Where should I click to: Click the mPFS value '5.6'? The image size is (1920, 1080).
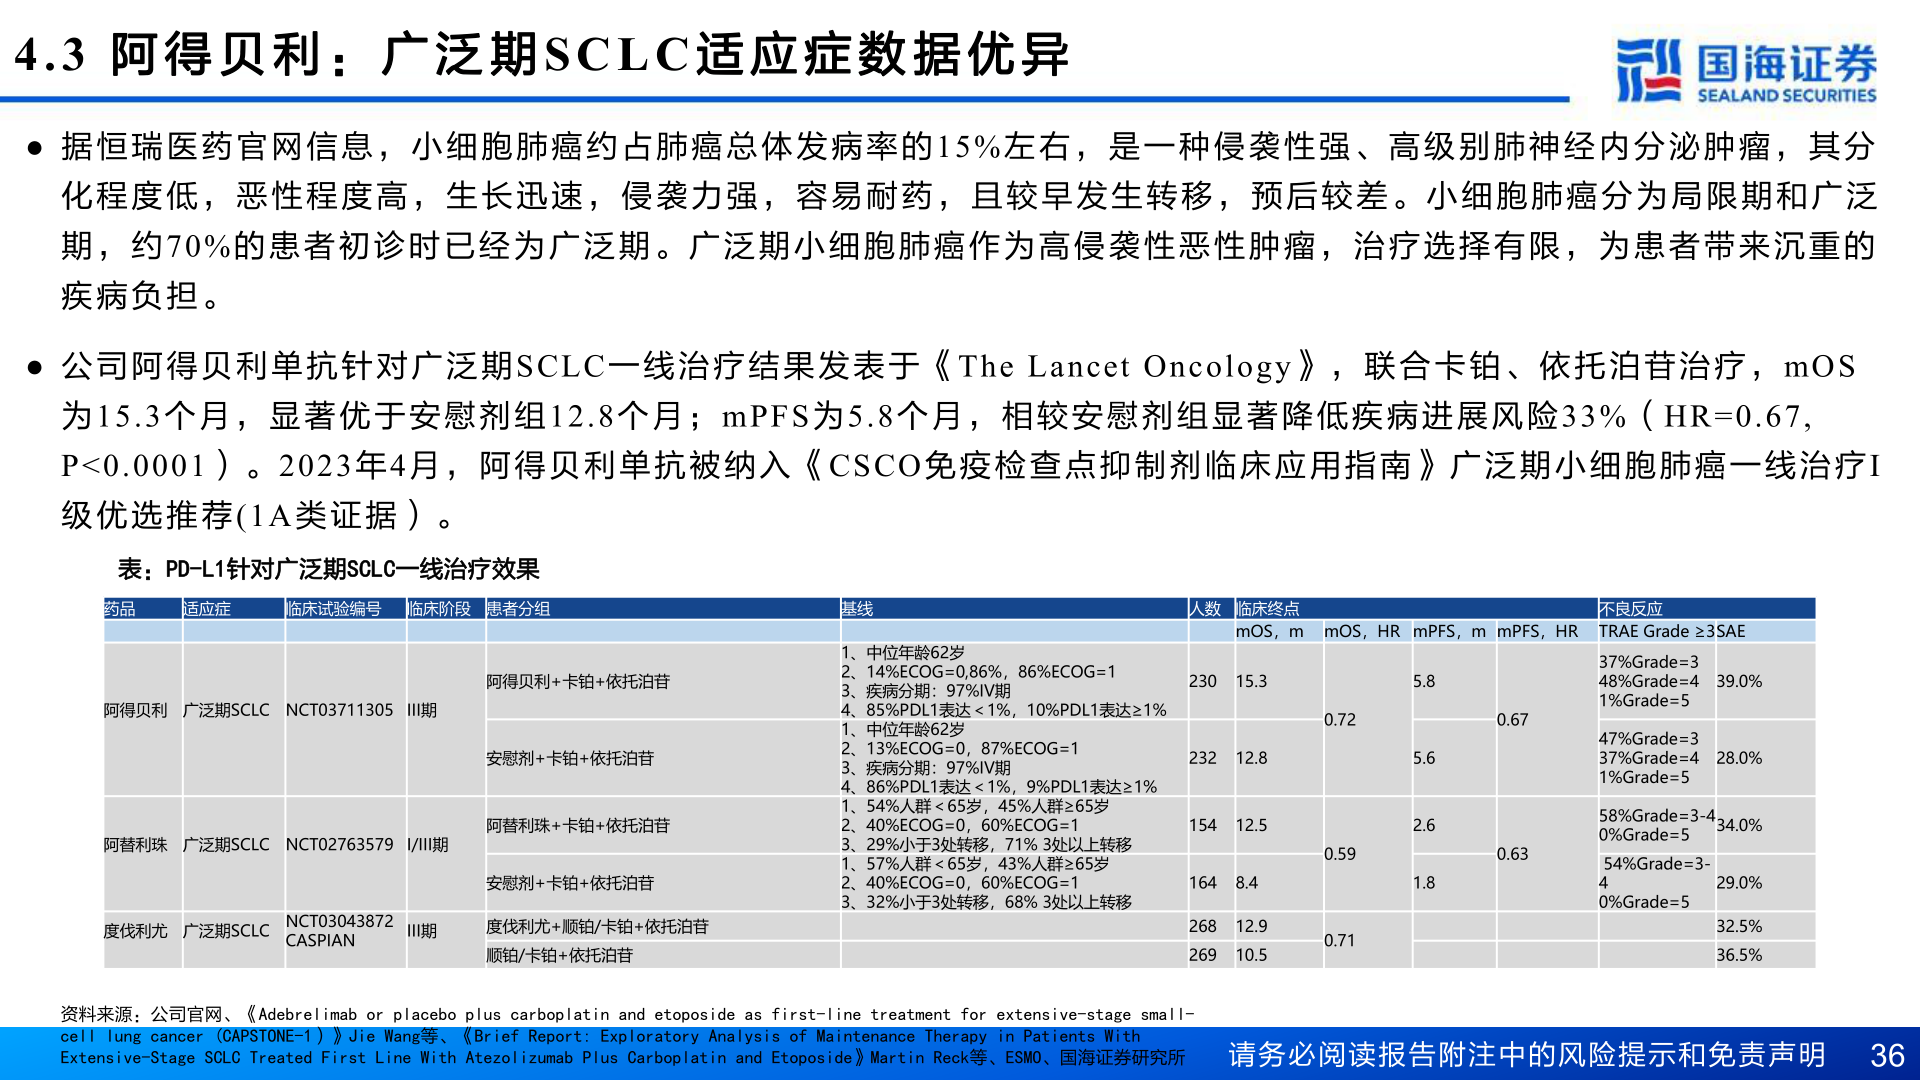click(x=1424, y=759)
